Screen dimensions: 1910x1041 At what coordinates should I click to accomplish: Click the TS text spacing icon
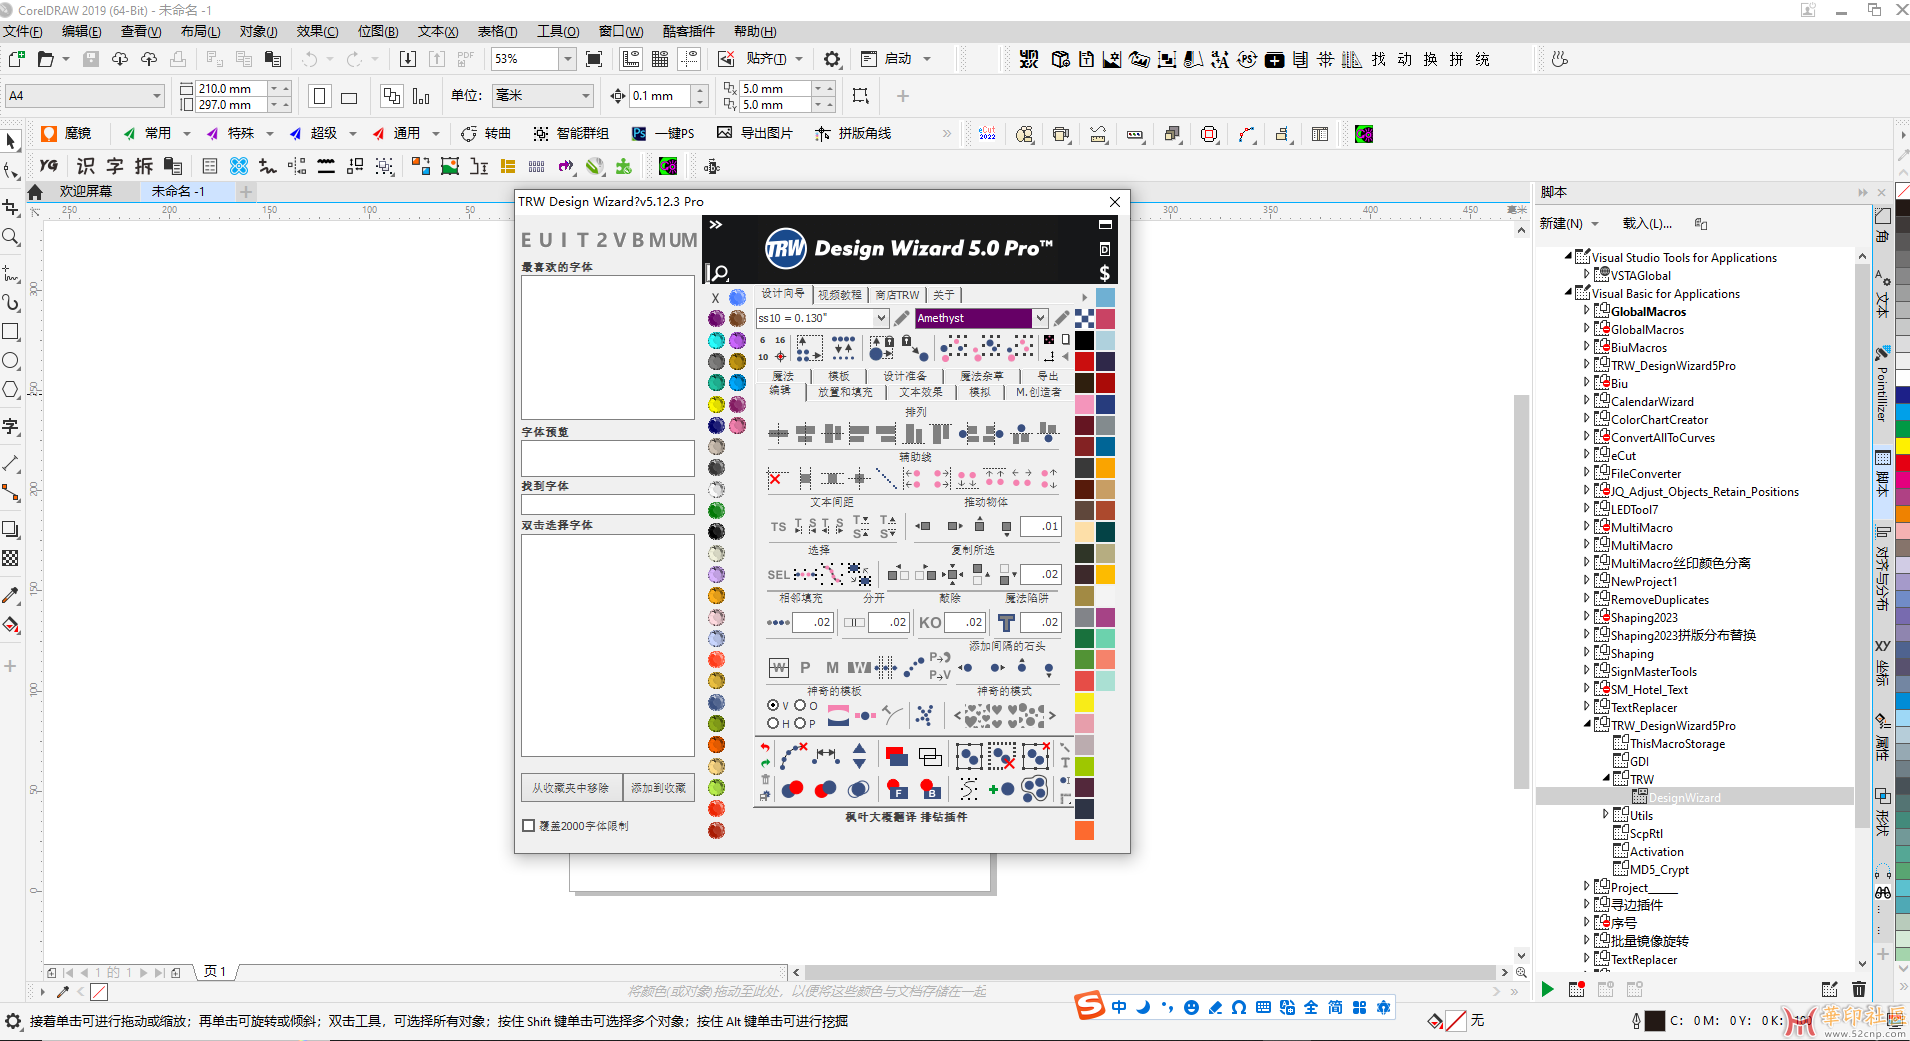[x=778, y=526]
